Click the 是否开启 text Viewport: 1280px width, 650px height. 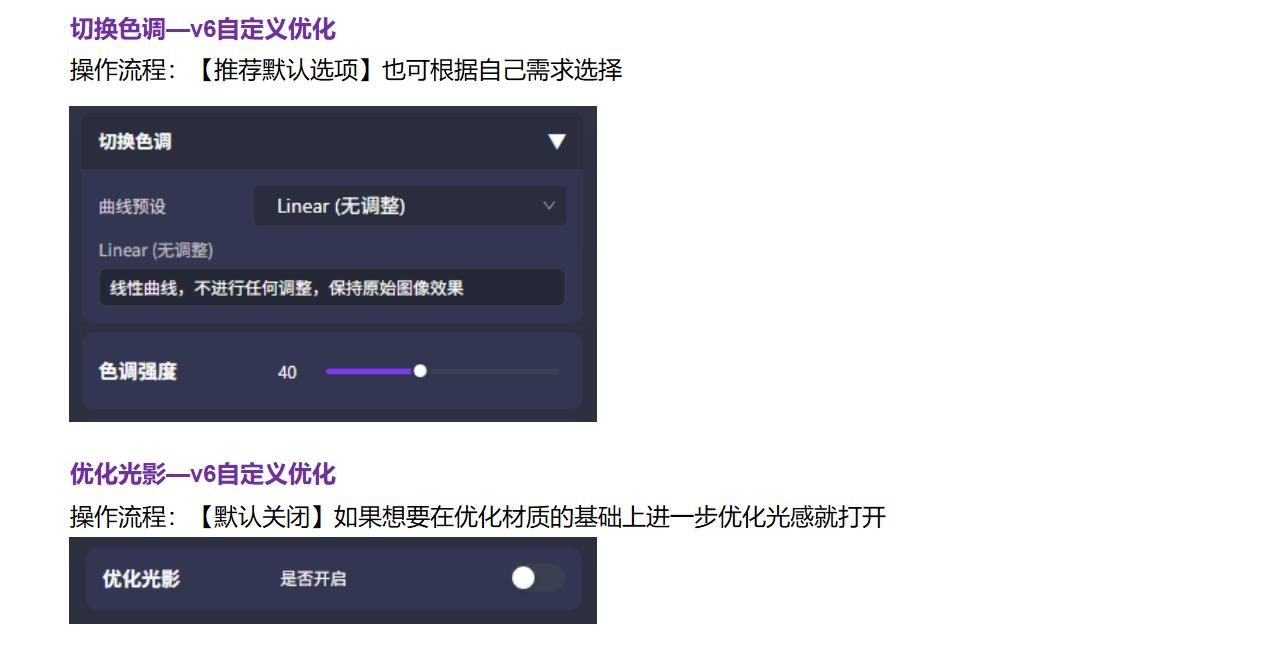point(313,578)
